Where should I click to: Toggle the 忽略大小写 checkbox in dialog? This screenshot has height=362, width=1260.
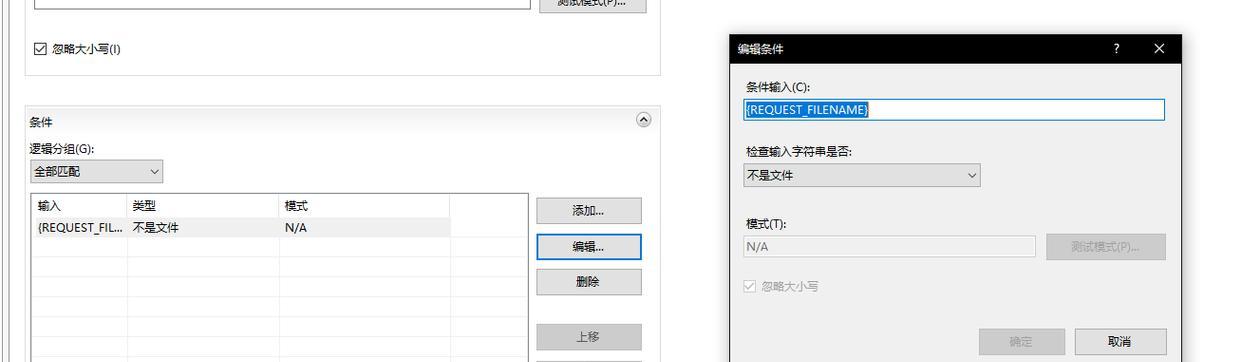[x=750, y=286]
